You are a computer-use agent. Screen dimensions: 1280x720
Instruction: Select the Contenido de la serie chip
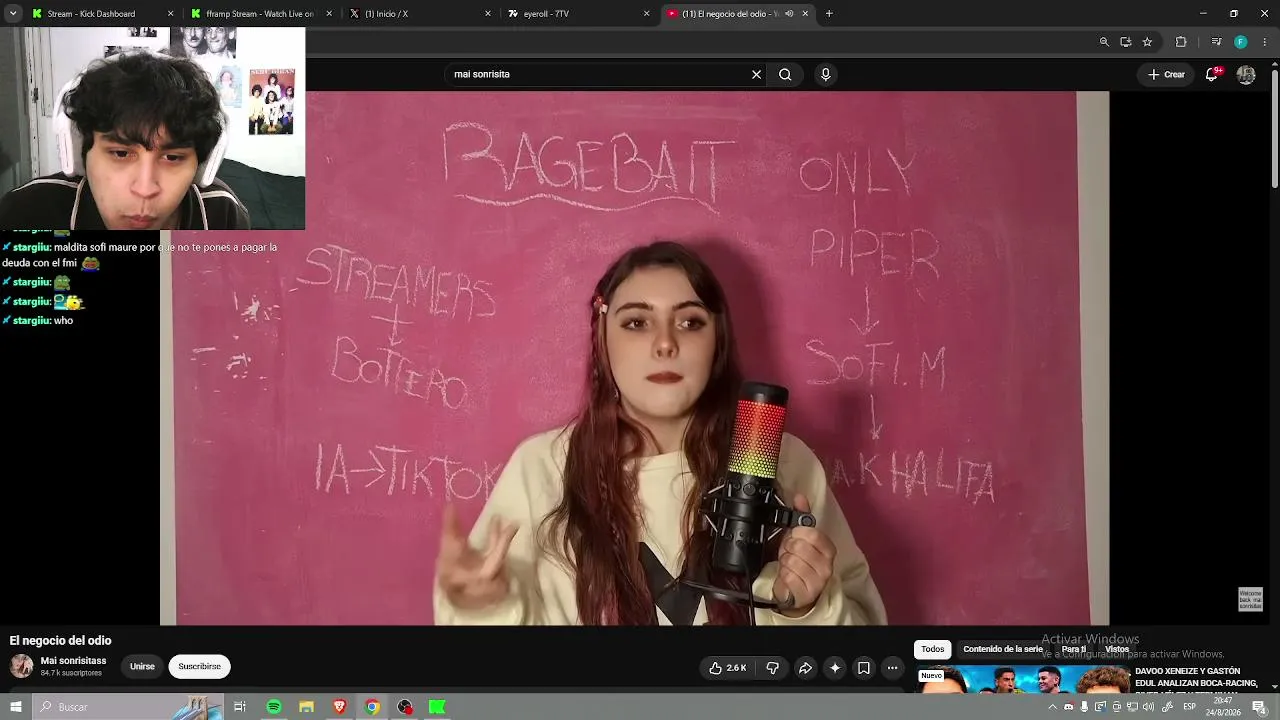coord(1003,649)
